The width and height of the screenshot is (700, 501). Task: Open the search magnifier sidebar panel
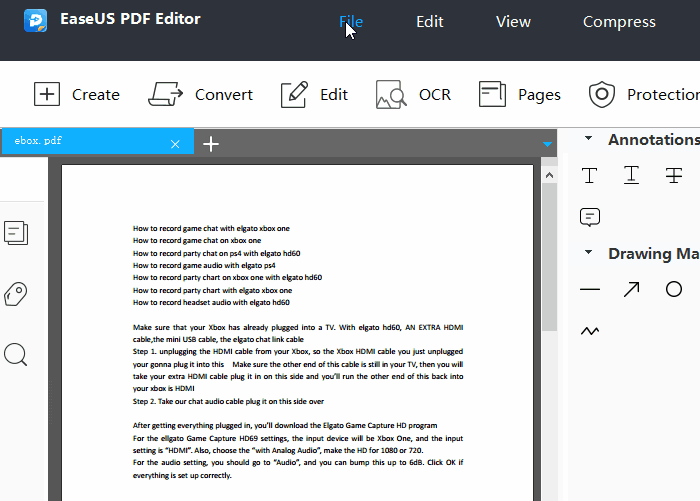click(x=16, y=355)
